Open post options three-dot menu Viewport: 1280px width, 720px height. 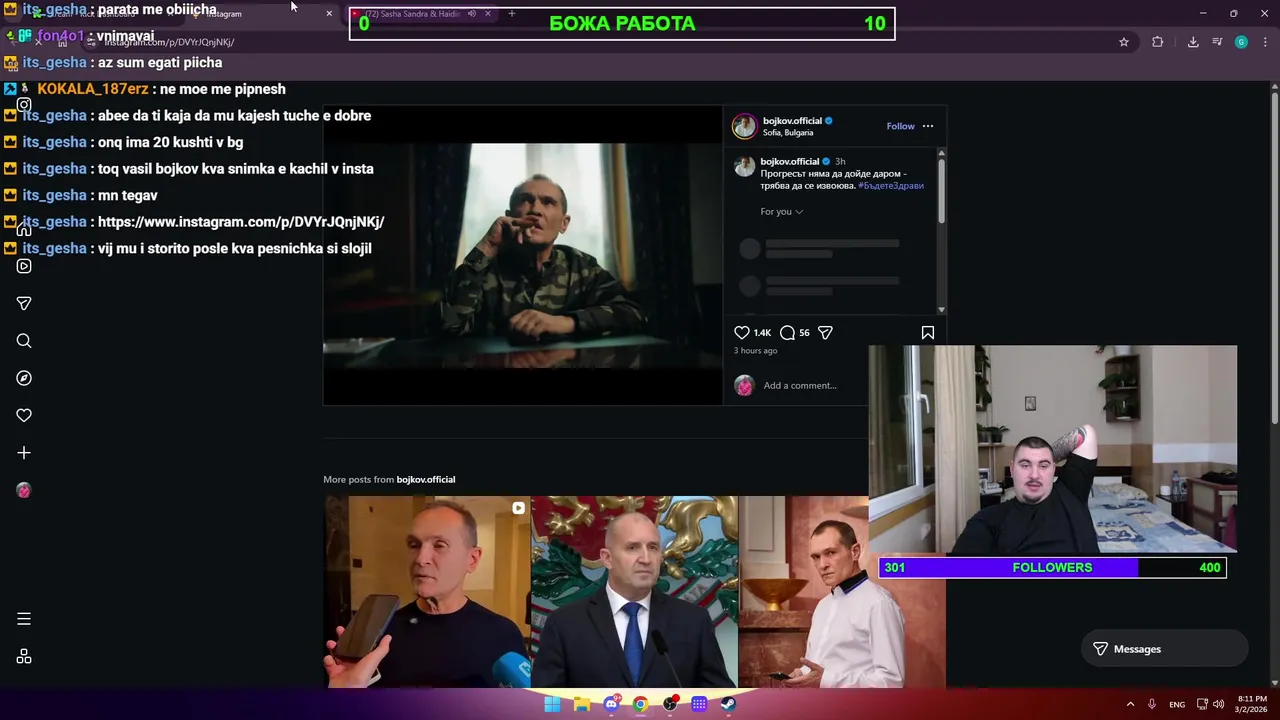click(x=928, y=126)
